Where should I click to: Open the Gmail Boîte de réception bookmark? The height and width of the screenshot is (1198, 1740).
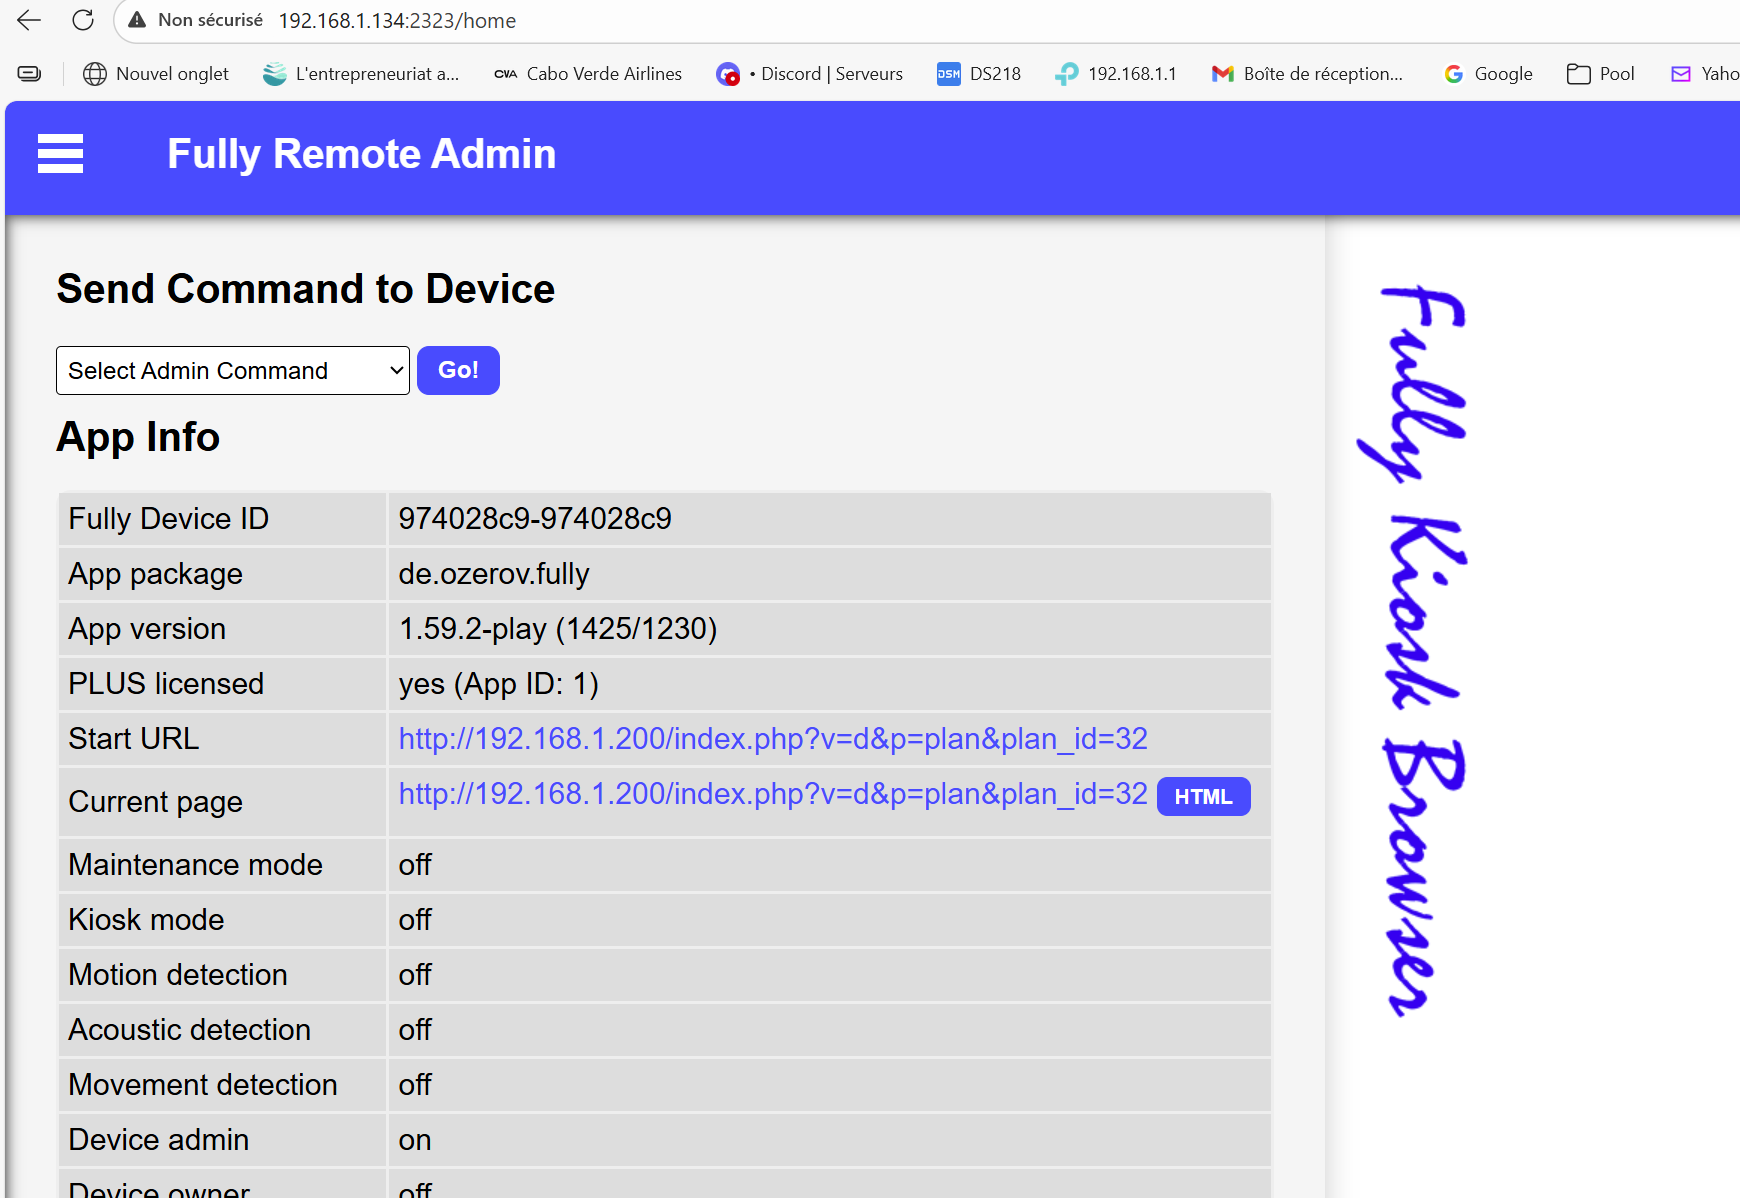pos(1307,74)
